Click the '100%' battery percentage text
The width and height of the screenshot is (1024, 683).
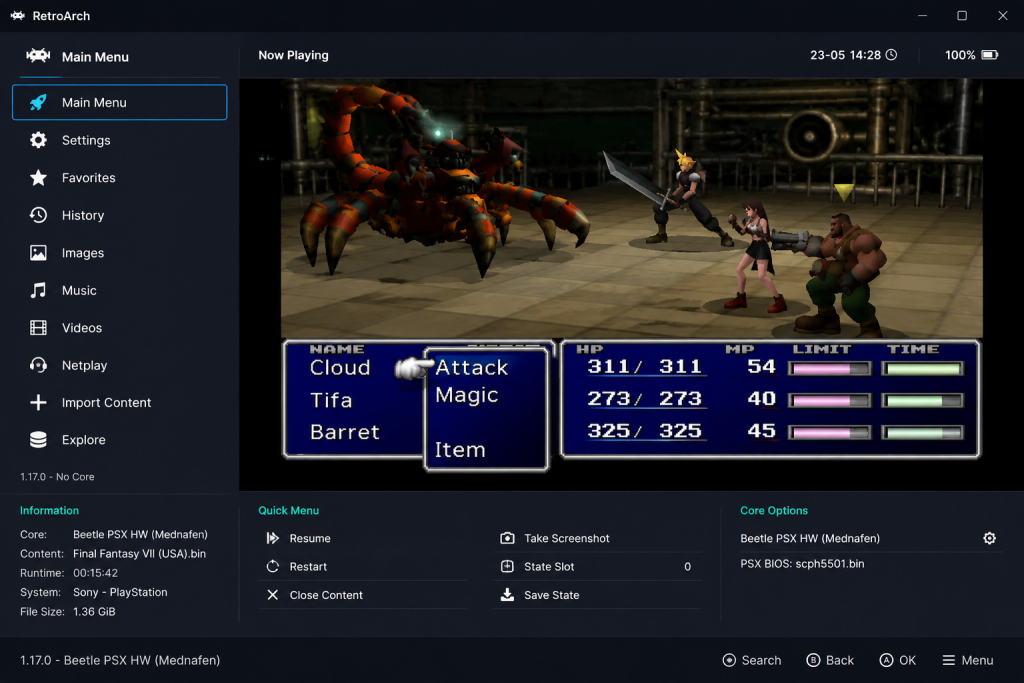pos(960,55)
